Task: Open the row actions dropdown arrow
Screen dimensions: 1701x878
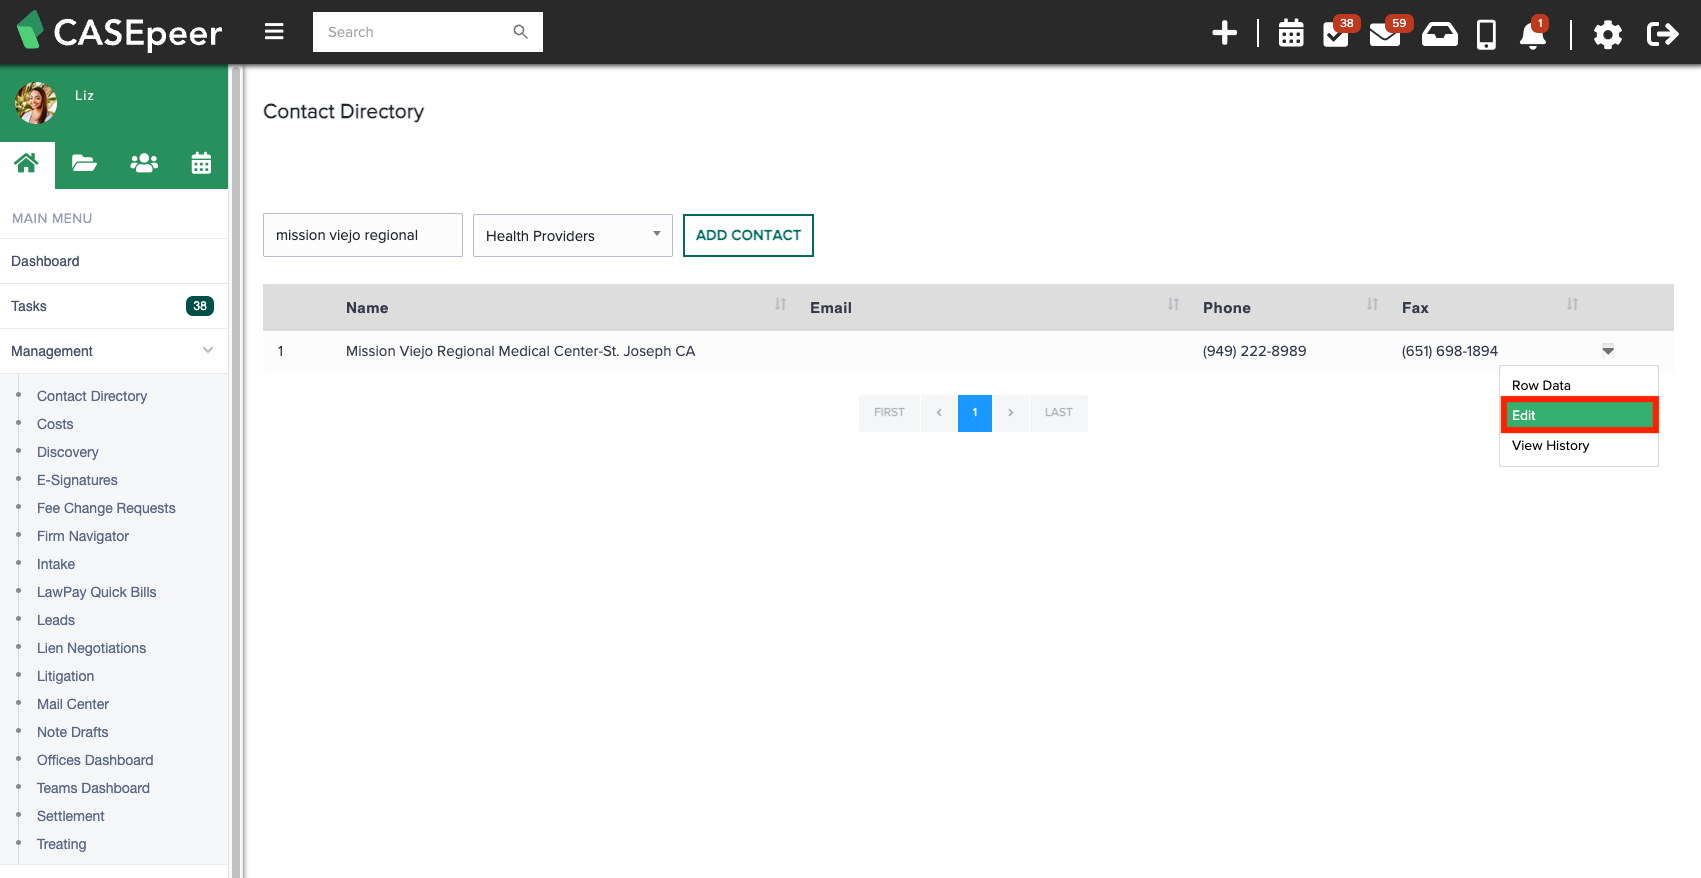Action: [x=1608, y=350]
